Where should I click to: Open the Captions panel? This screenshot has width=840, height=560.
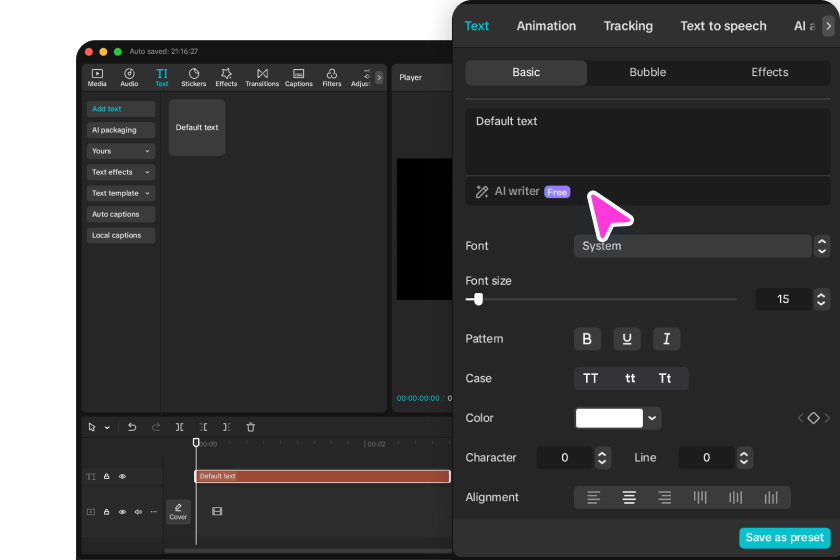coord(298,77)
